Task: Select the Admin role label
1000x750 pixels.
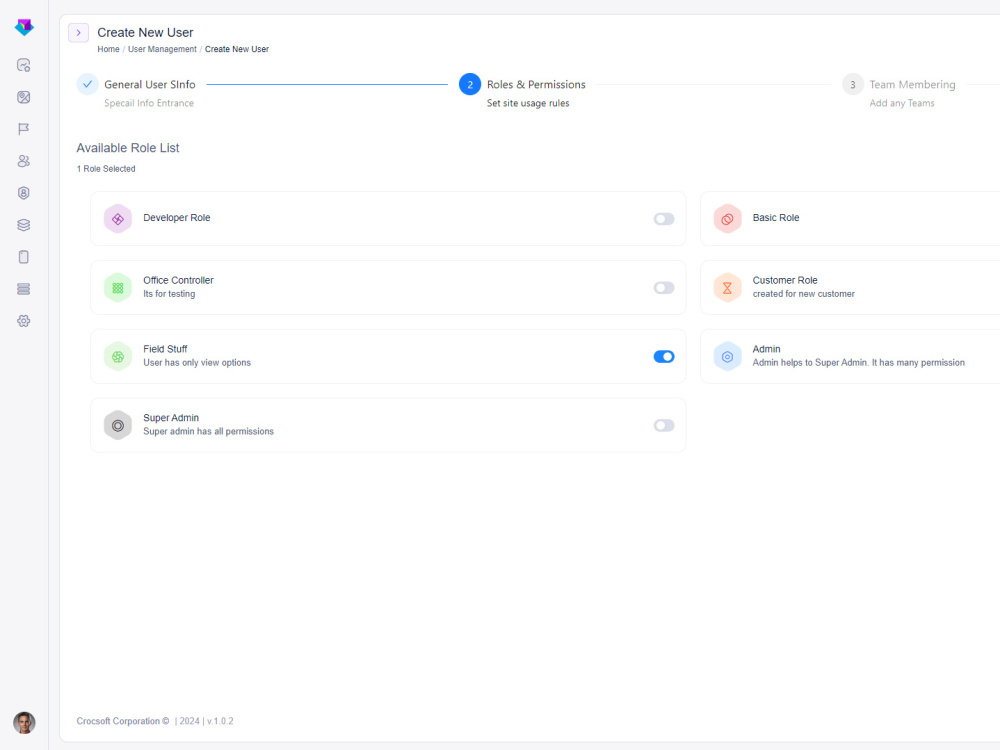Action: coord(766,349)
